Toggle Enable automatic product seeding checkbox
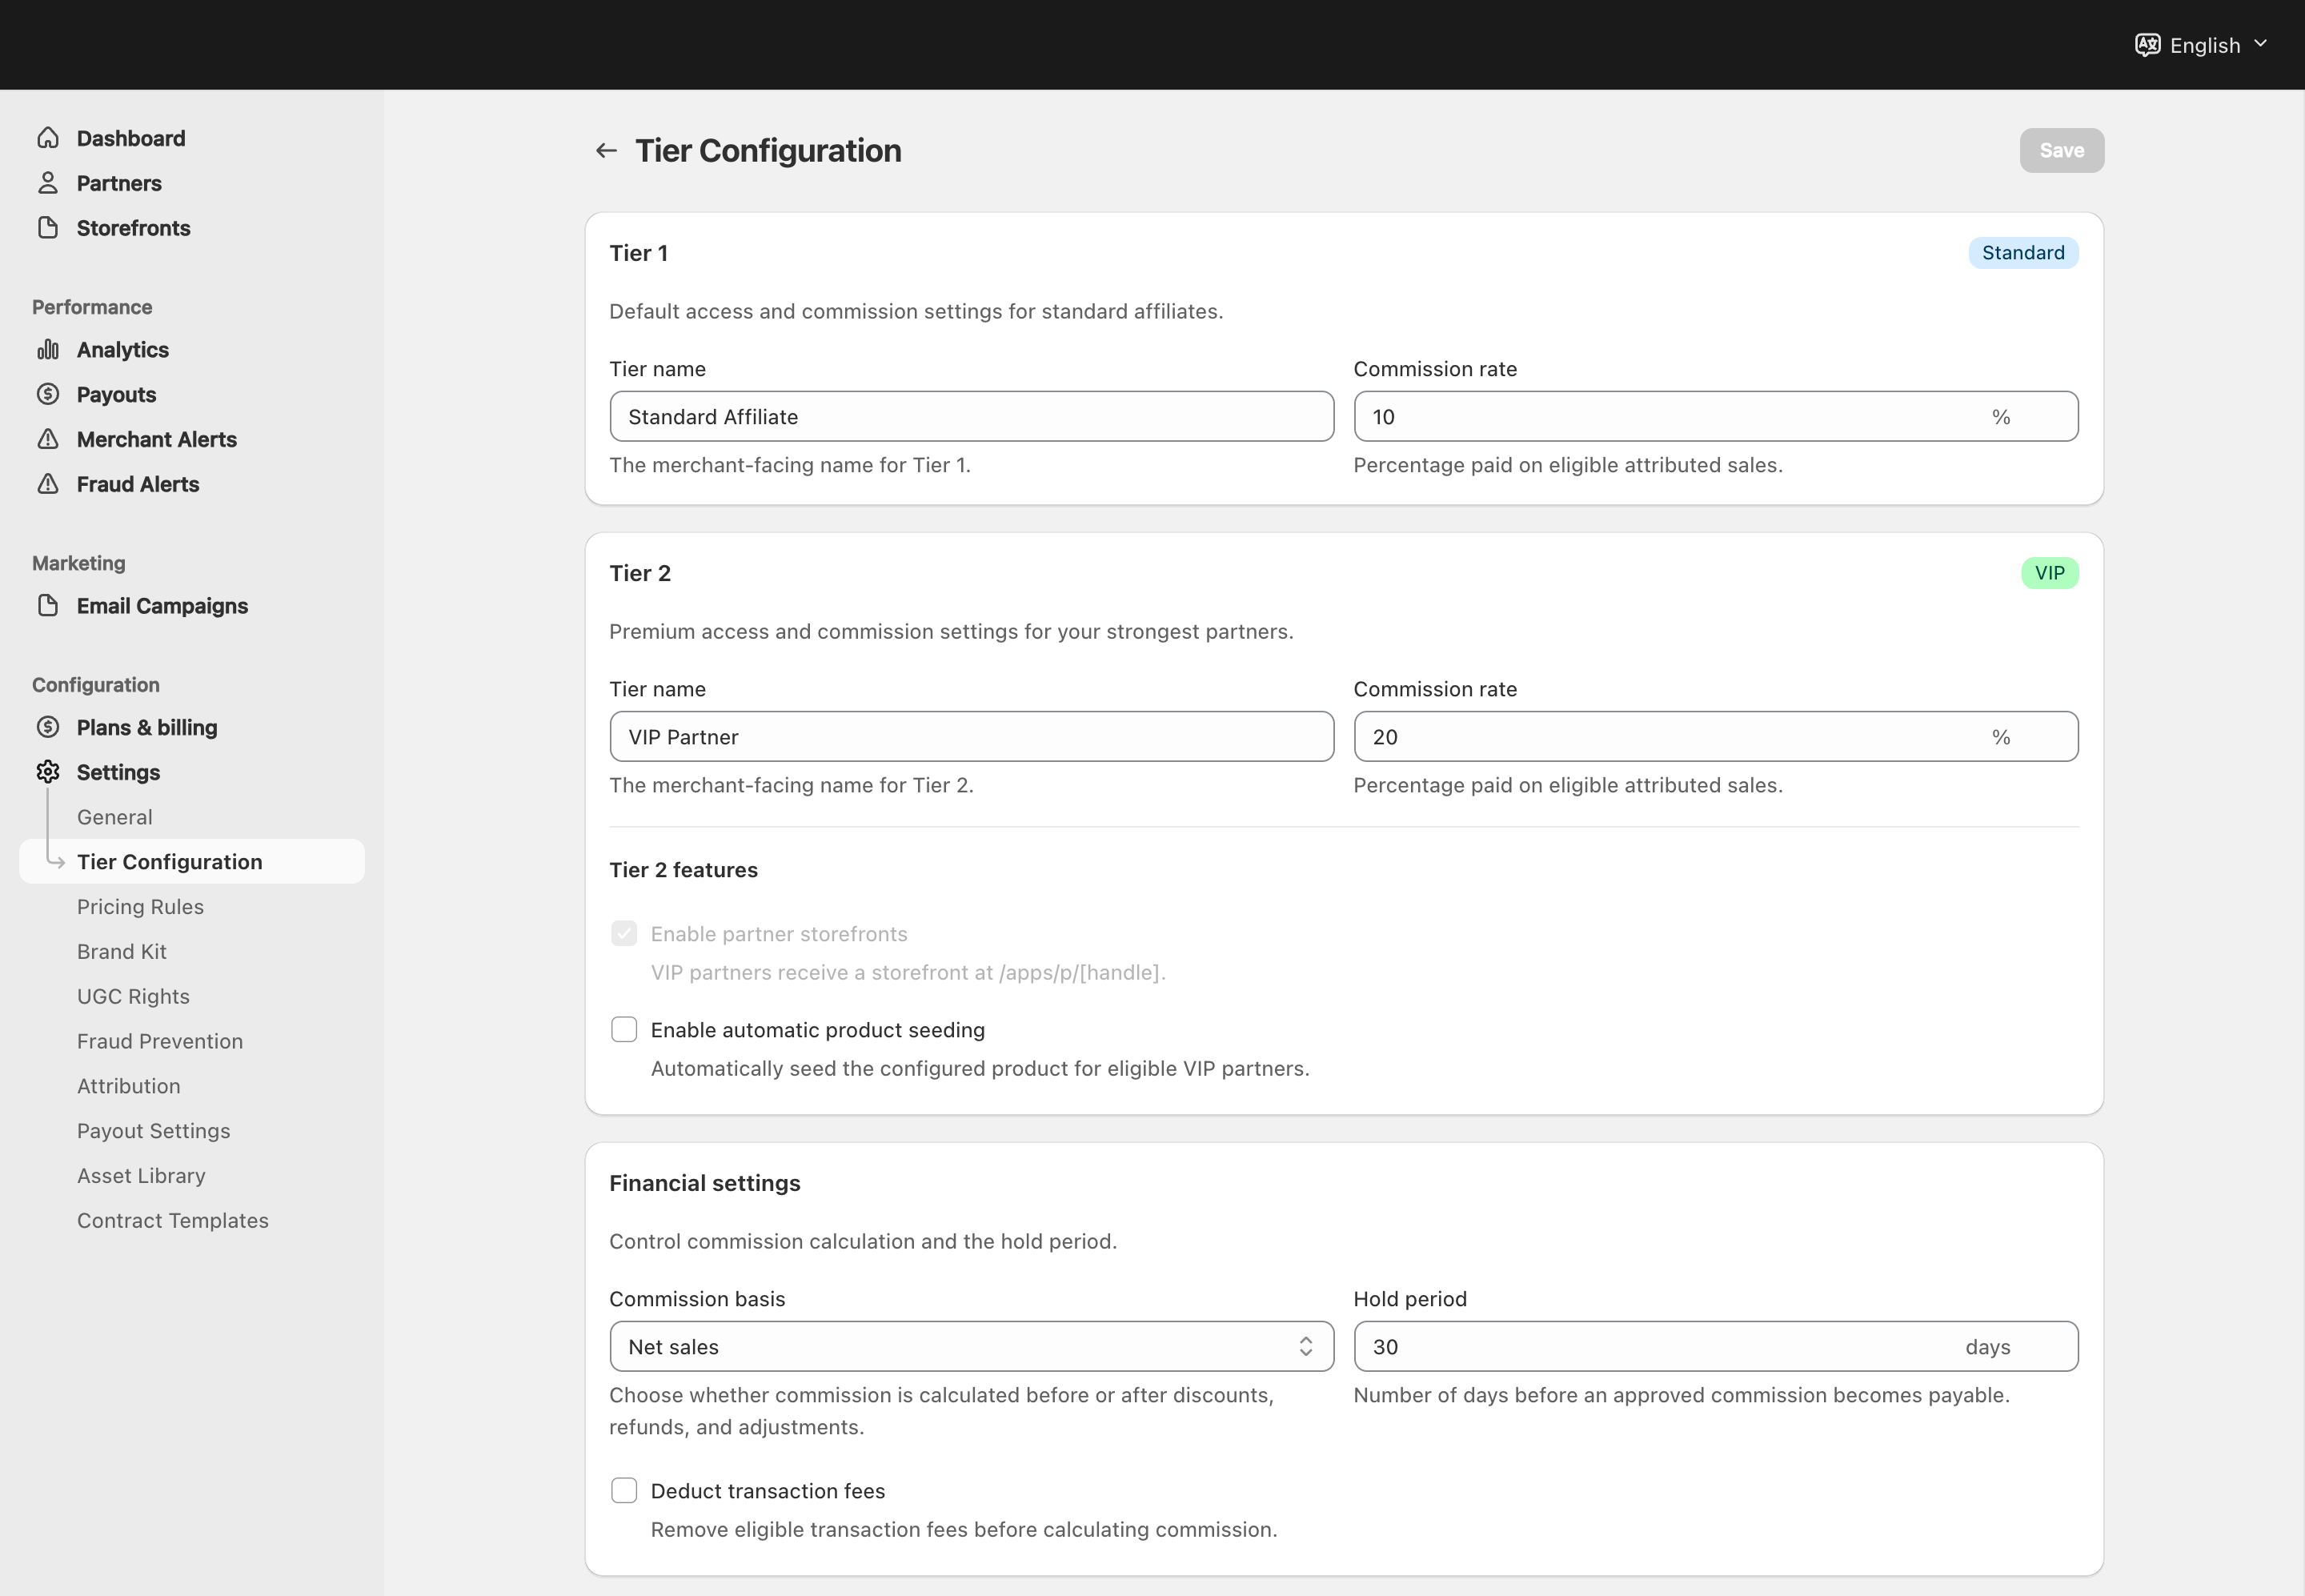2305x1596 pixels. pyautogui.click(x=624, y=1030)
